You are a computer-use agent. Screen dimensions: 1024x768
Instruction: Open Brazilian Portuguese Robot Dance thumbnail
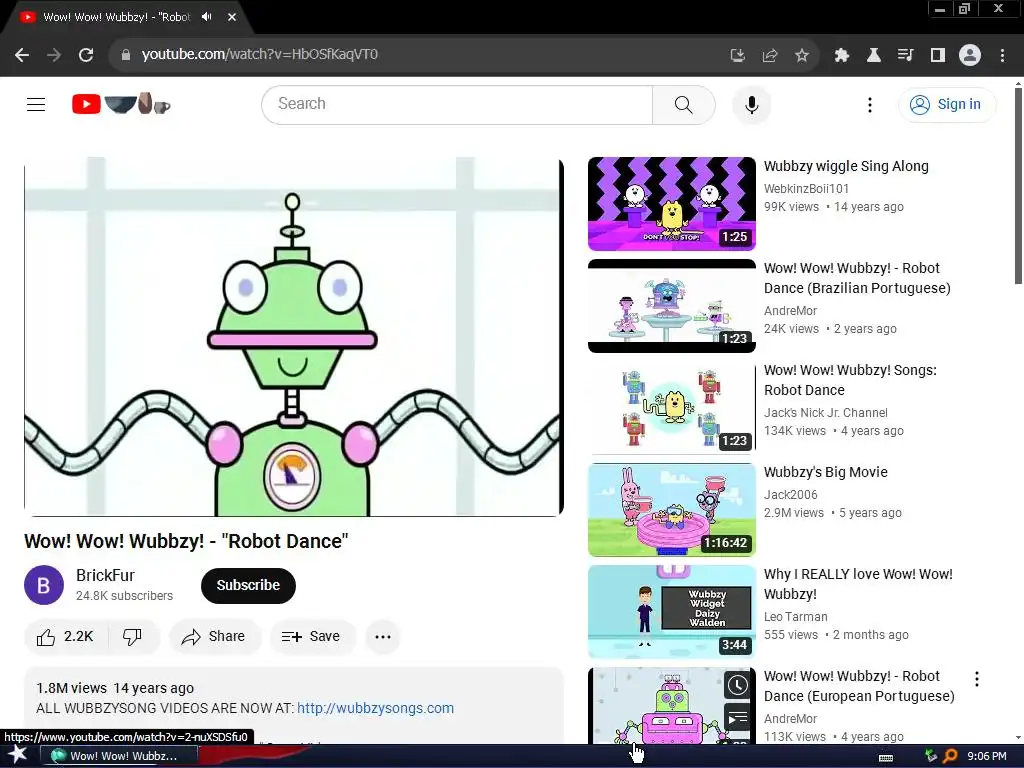(671, 306)
